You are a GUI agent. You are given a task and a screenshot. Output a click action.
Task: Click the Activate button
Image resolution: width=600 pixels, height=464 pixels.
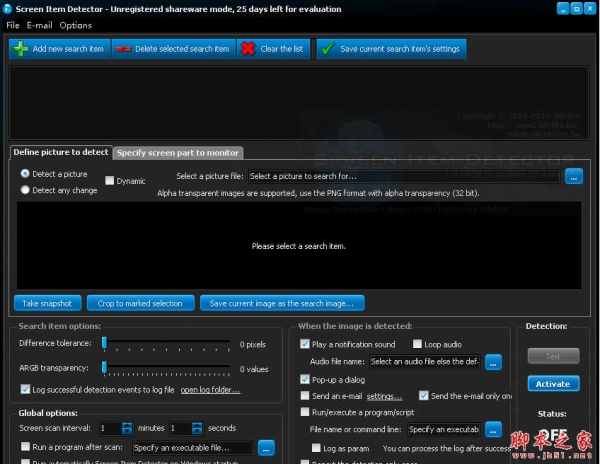[553, 384]
